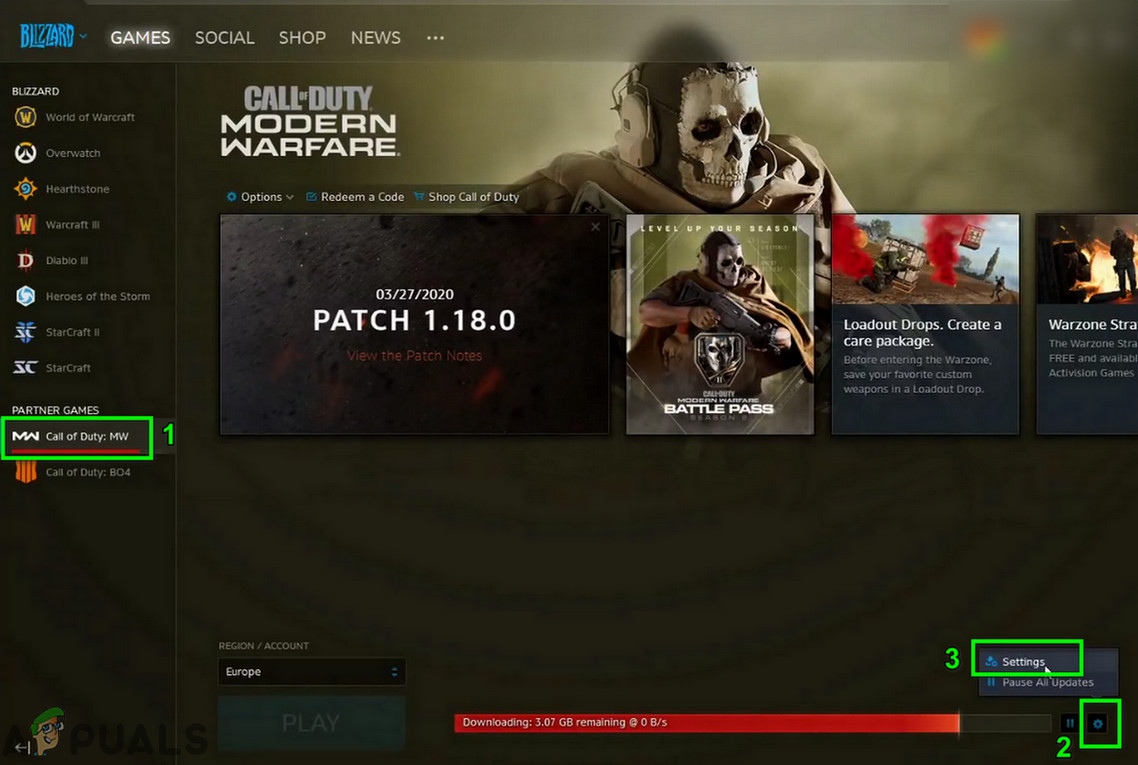Open the StarCraft icon
This screenshot has width=1138, height=765.
coord(25,367)
